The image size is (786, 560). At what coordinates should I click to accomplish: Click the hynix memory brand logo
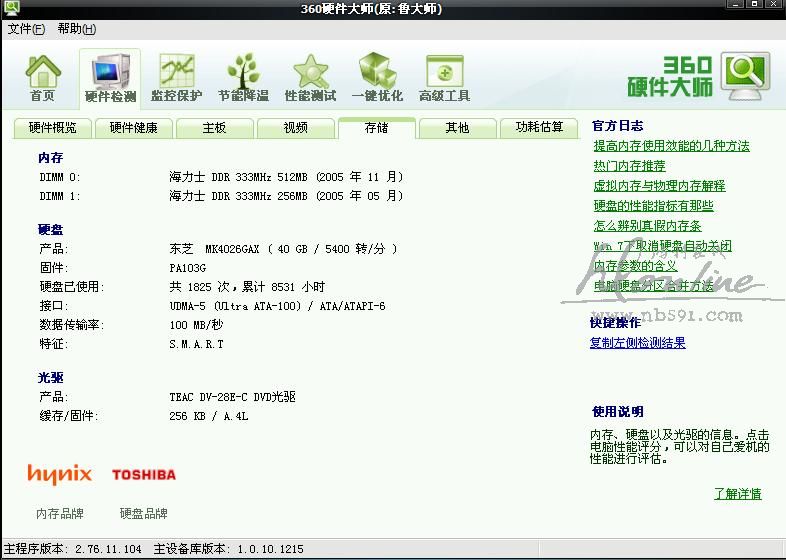click(x=60, y=475)
